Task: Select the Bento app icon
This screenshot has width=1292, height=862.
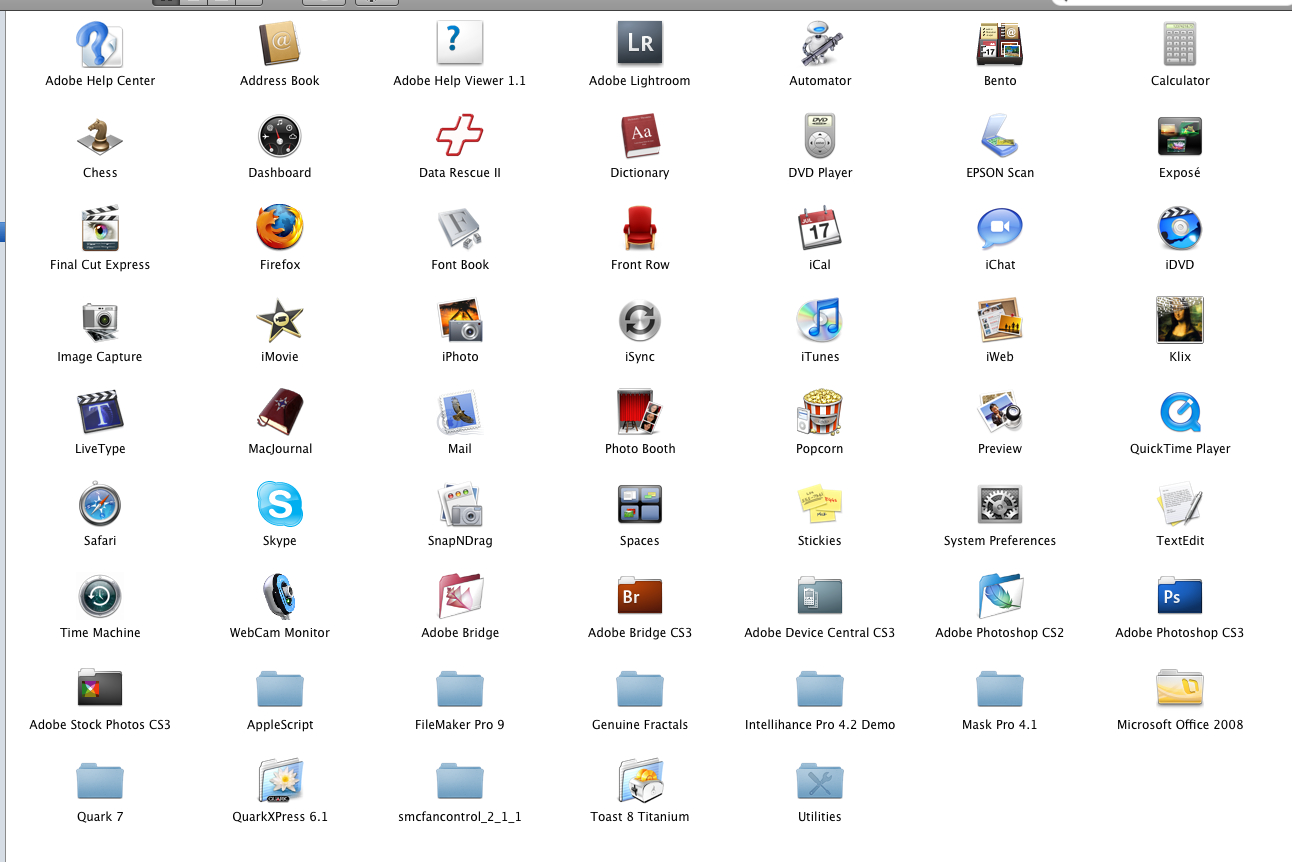Action: [x=1000, y=44]
